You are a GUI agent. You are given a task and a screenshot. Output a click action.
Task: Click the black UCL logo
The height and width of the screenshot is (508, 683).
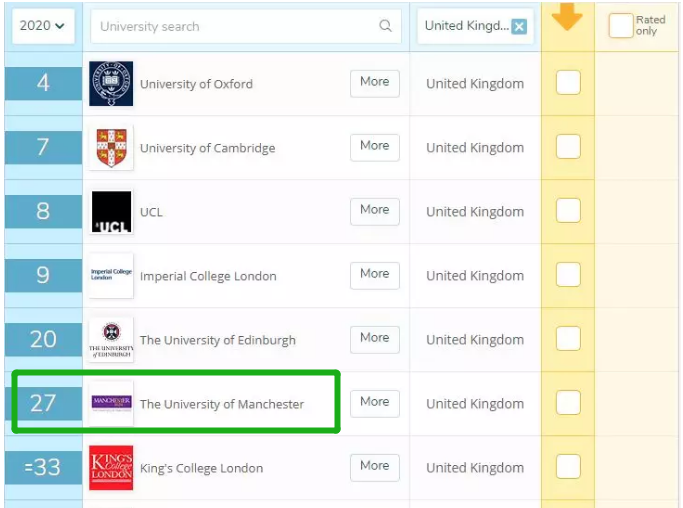(x=110, y=212)
